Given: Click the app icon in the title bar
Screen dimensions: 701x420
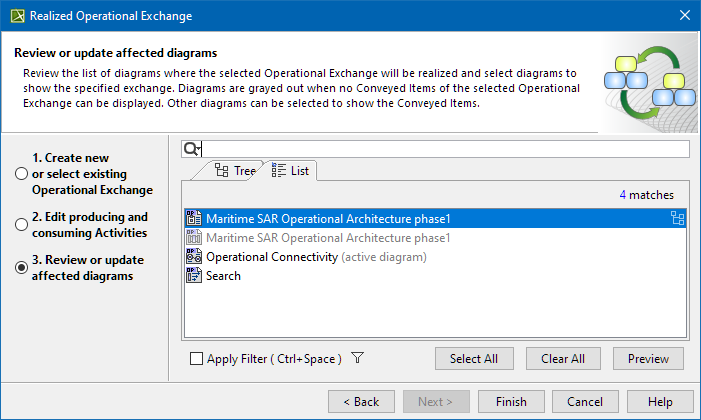Looking at the screenshot, I should (16, 16).
